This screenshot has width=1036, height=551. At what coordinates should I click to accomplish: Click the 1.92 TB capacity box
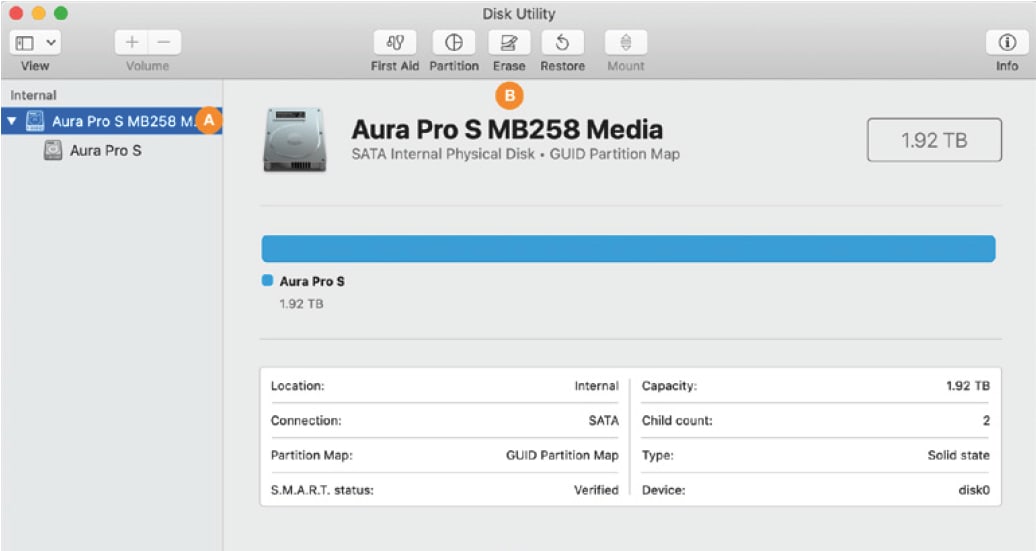933,140
